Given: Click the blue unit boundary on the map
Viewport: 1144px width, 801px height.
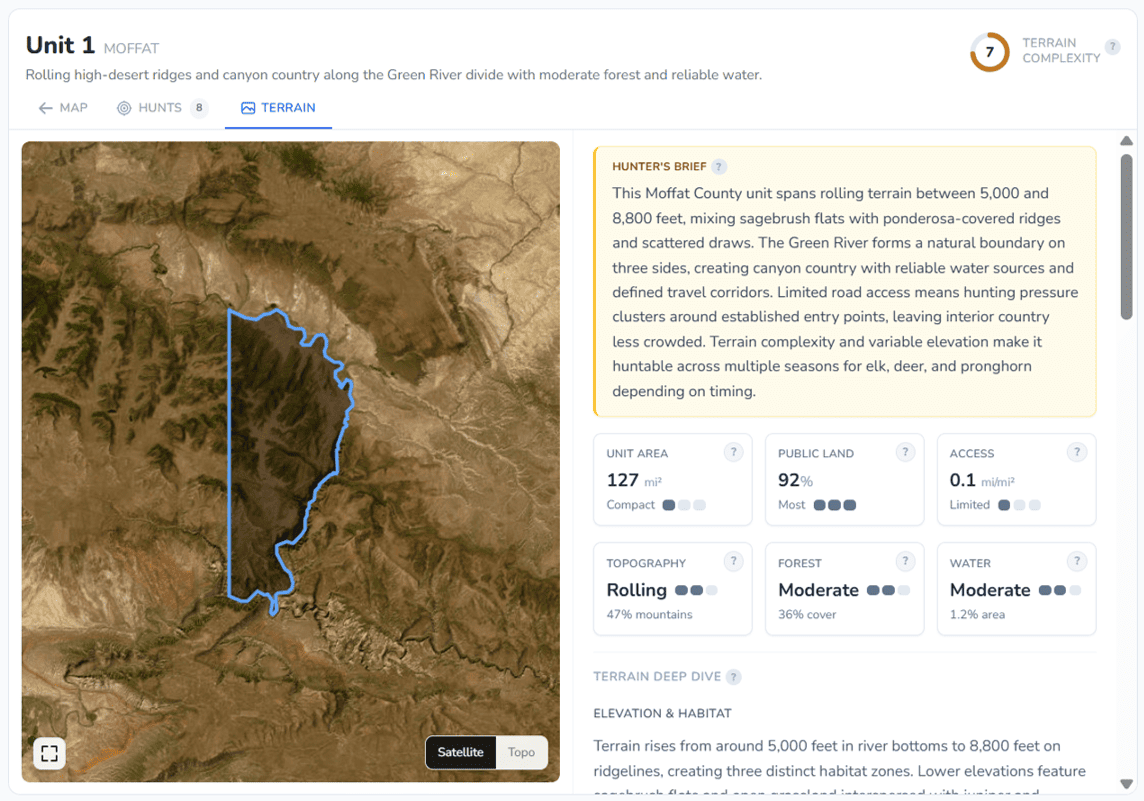Looking at the screenshot, I should tap(230, 450).
